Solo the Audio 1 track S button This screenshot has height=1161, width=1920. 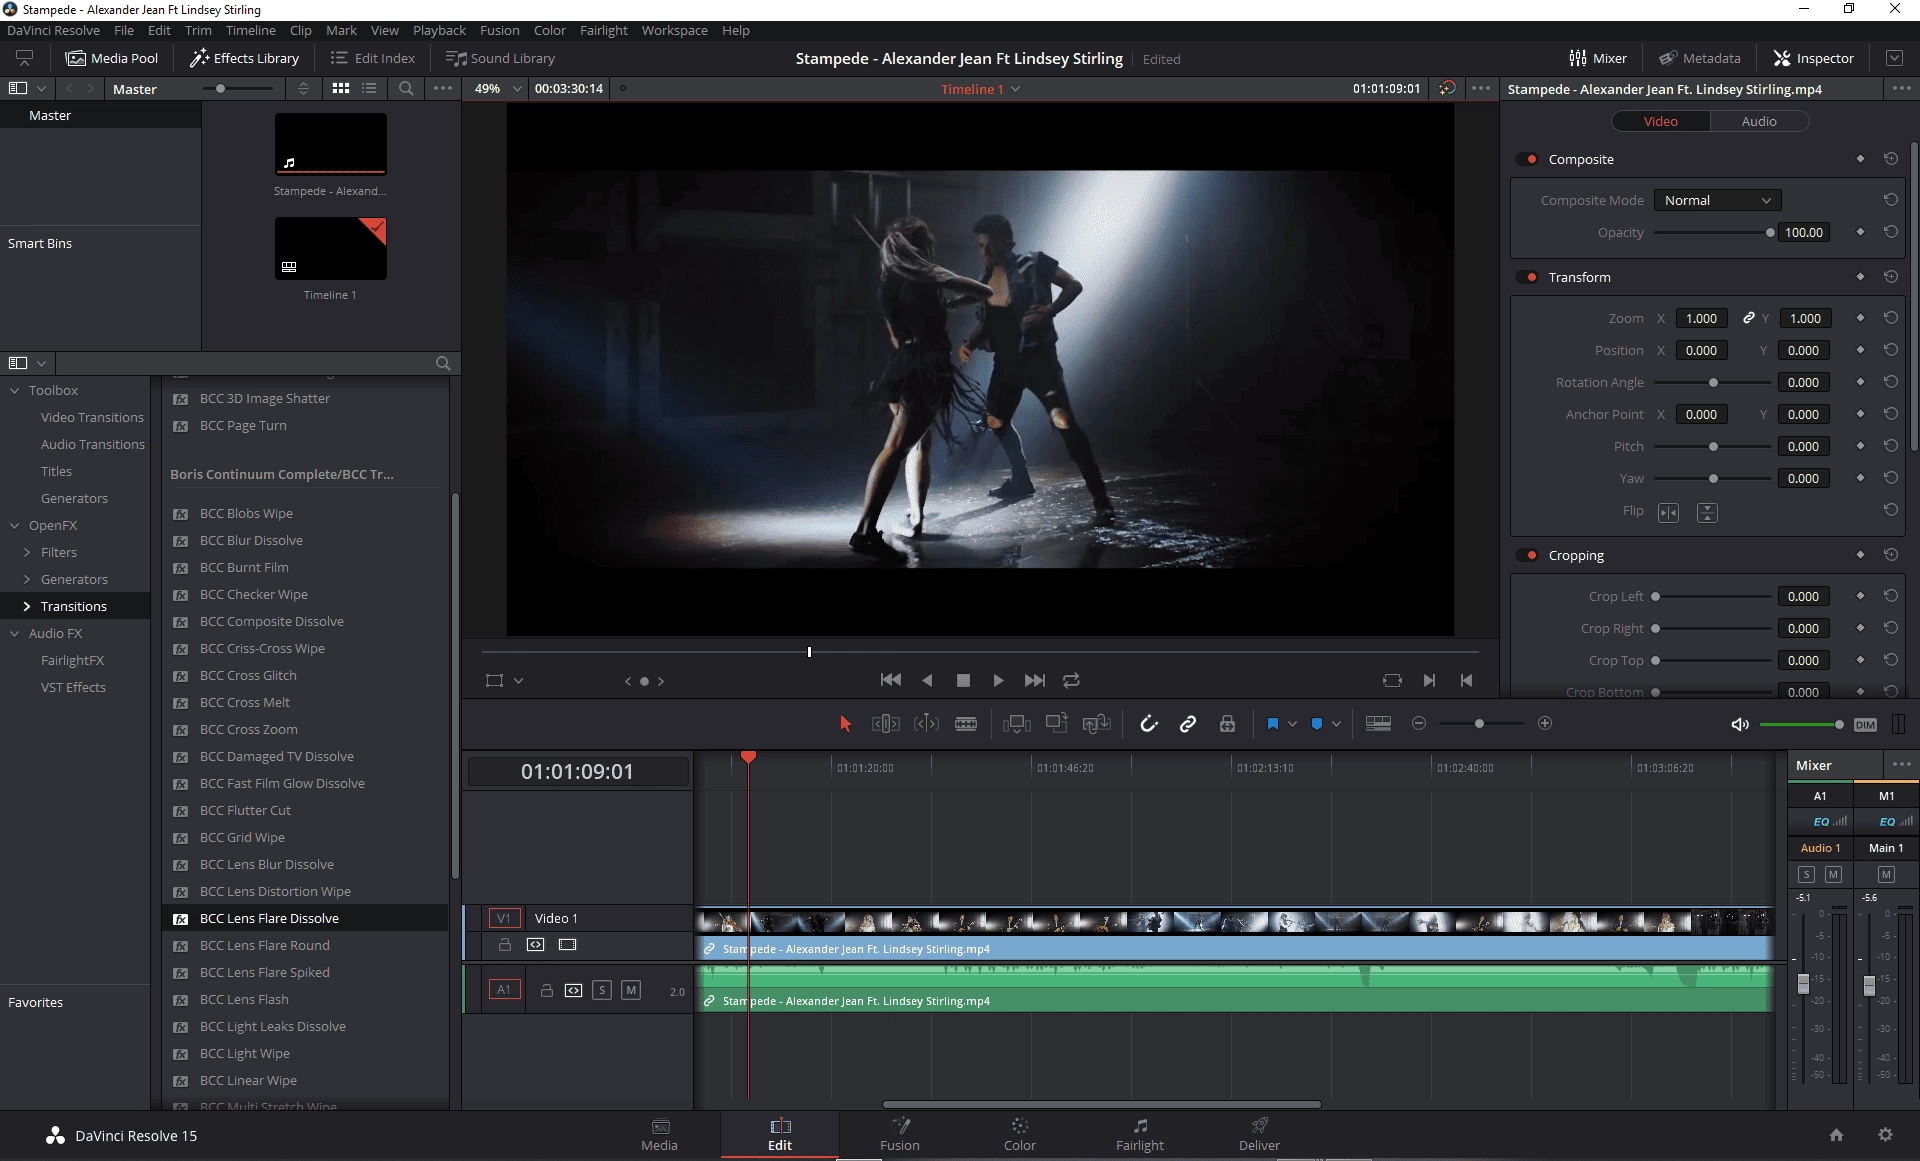601,991
